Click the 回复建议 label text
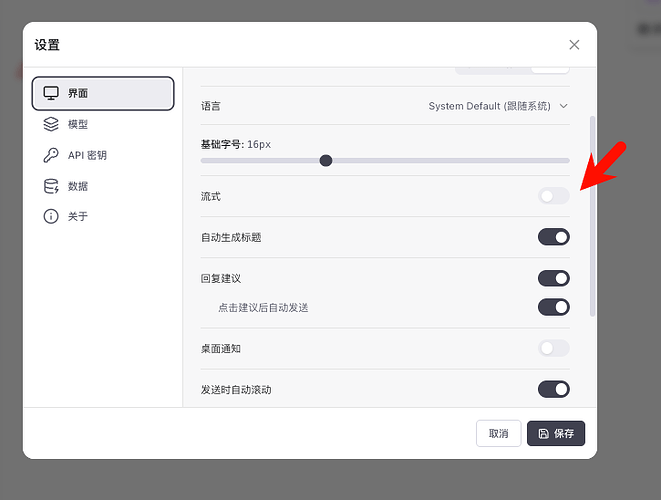The height and width of the screenshot is (500, 661). click(221, 278)
